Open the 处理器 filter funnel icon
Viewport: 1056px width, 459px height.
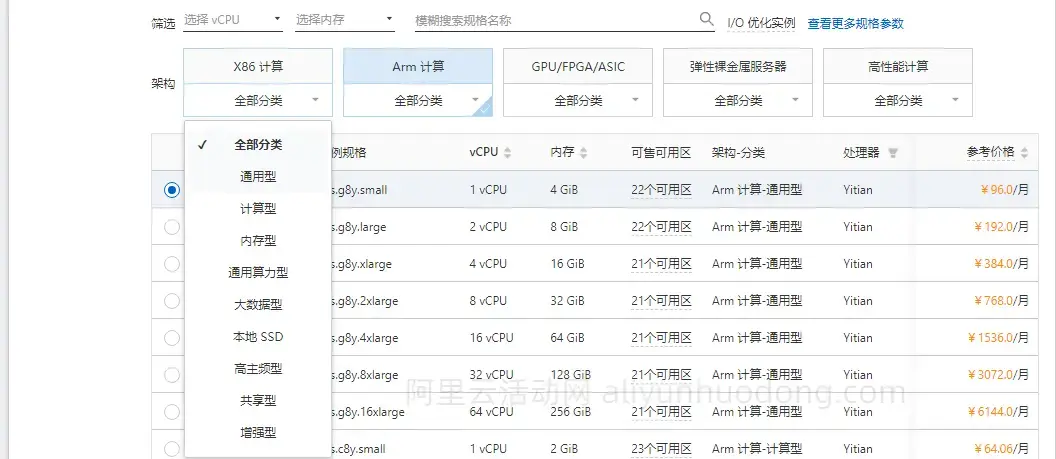893,153
